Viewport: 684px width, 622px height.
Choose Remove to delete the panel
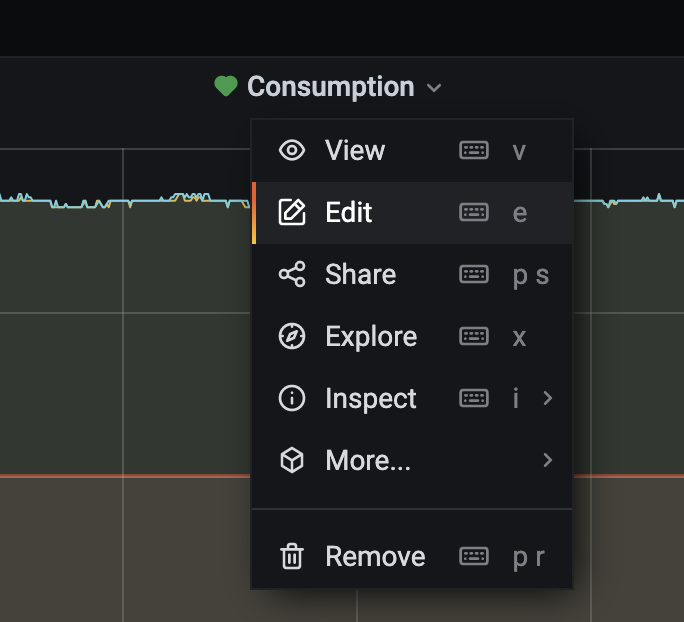[x=375, y=557]
